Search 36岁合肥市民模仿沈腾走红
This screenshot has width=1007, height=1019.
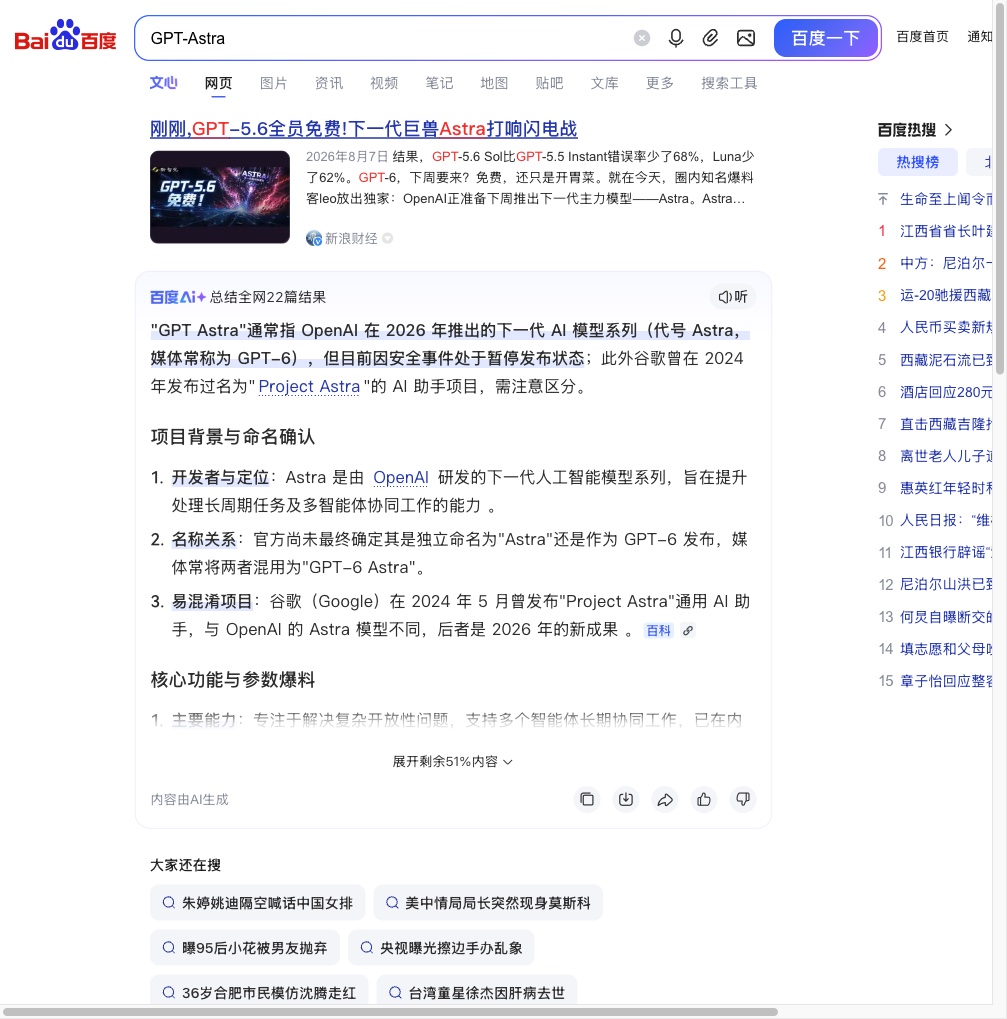(x=259, y=992)
